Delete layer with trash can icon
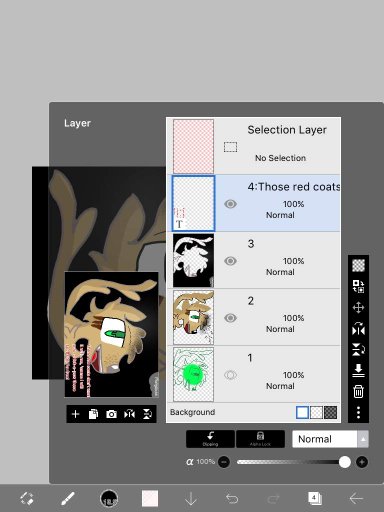This screenshot has height=512, width=384. pos(358,391)
